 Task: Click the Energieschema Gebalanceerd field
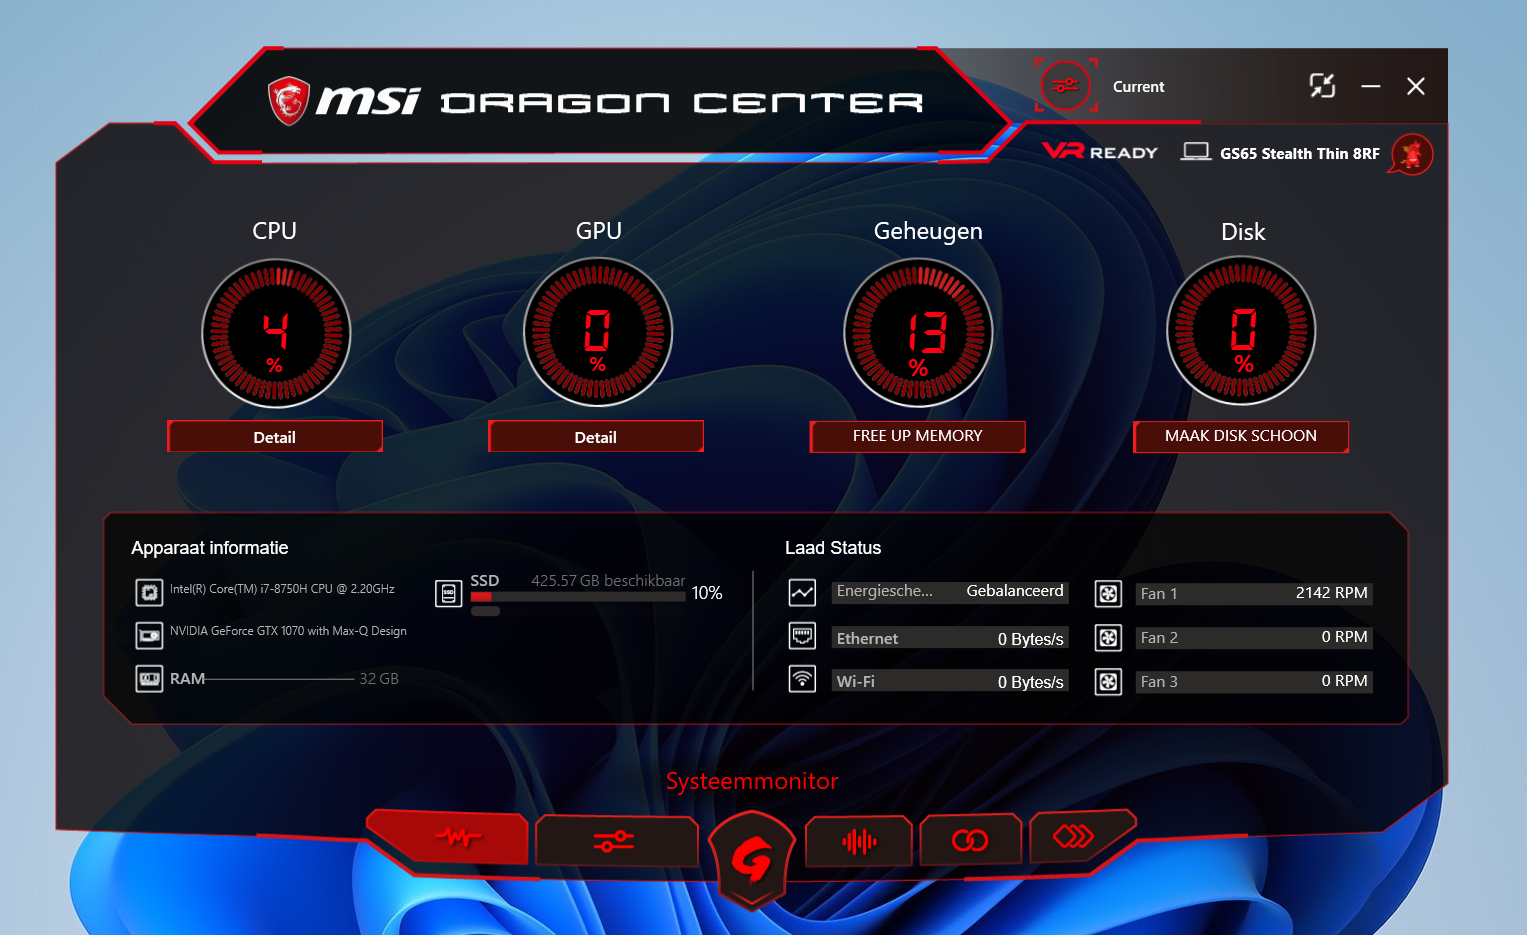(950, 592)
